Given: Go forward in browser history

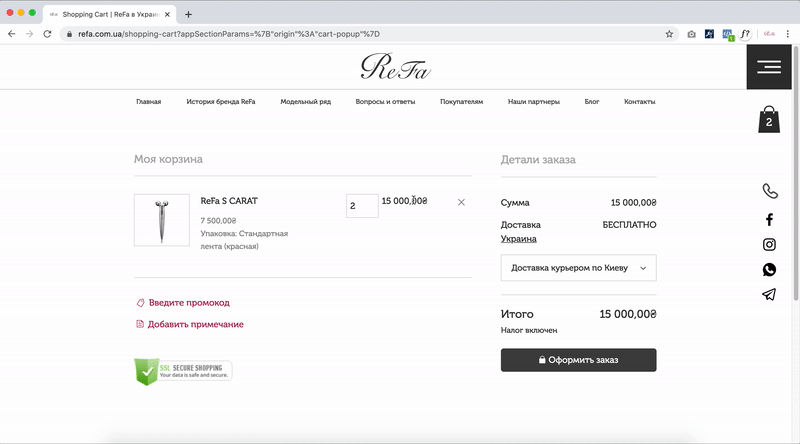Looking at the screenshot, I should tap(30, 34).
